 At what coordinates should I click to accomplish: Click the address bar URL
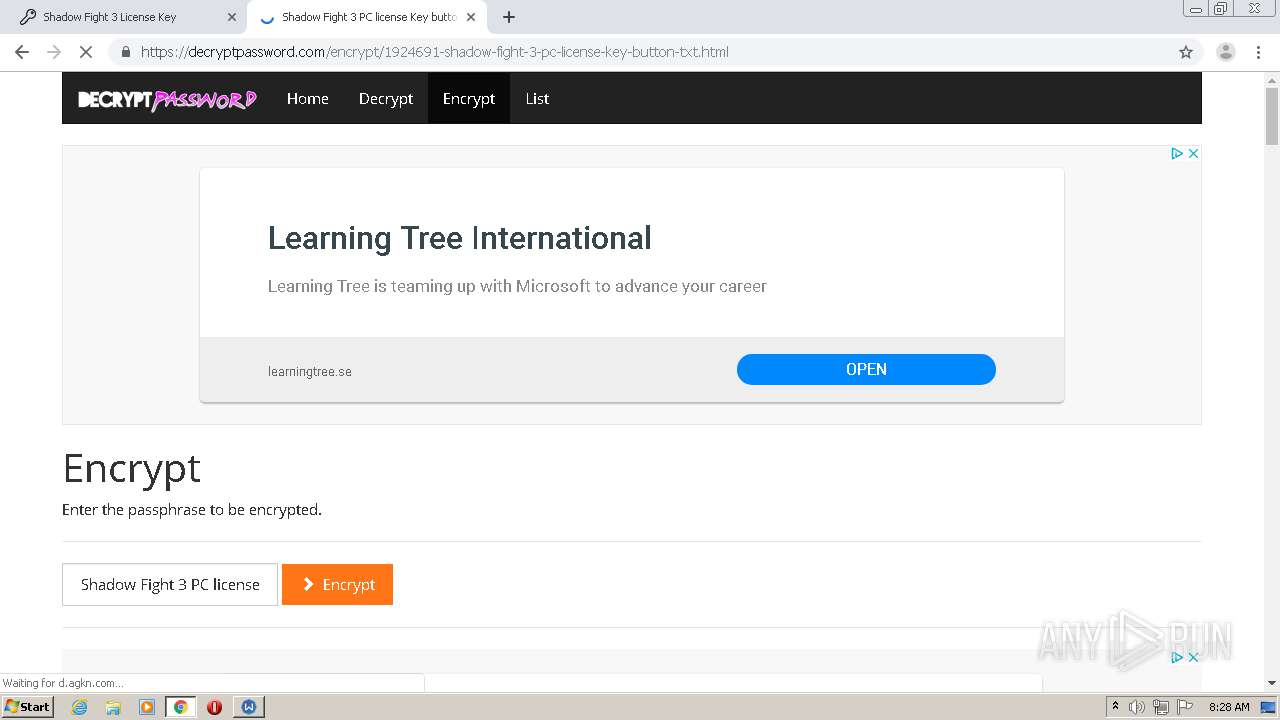pos(434,52)
